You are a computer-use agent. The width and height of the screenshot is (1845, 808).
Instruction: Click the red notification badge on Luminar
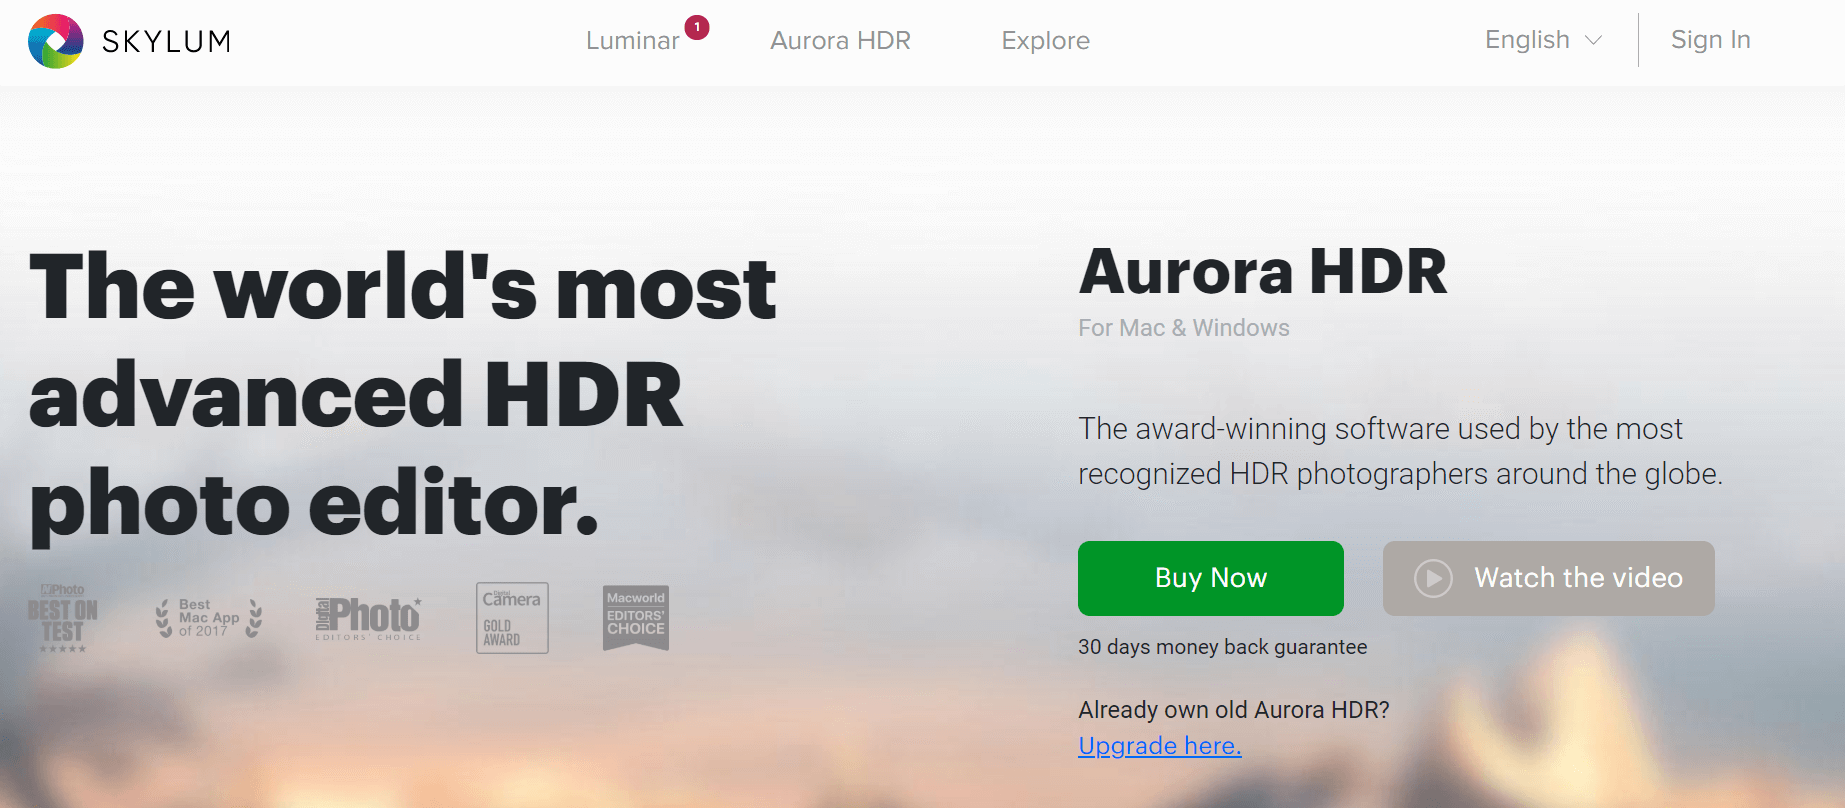697,27
